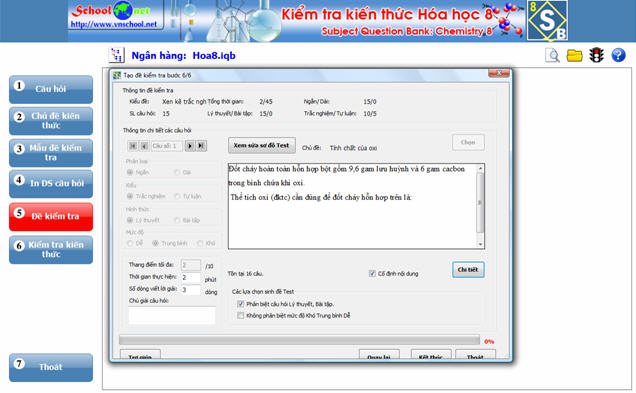
Task: Go to the next question arrow
Action: pos(189,146)
